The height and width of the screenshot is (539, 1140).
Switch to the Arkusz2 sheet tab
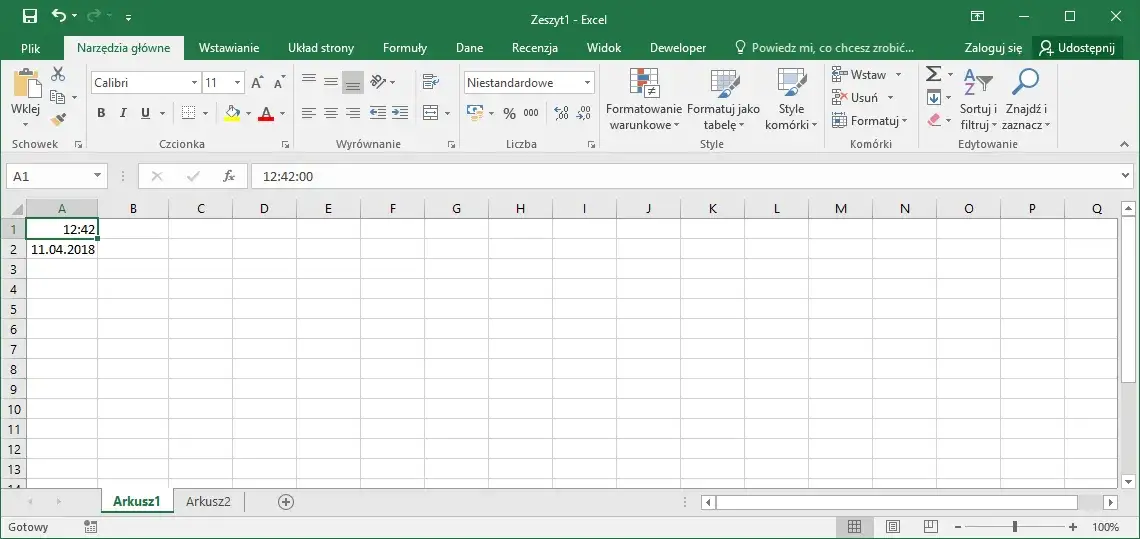pyautogui.click(x=208, y=501)
